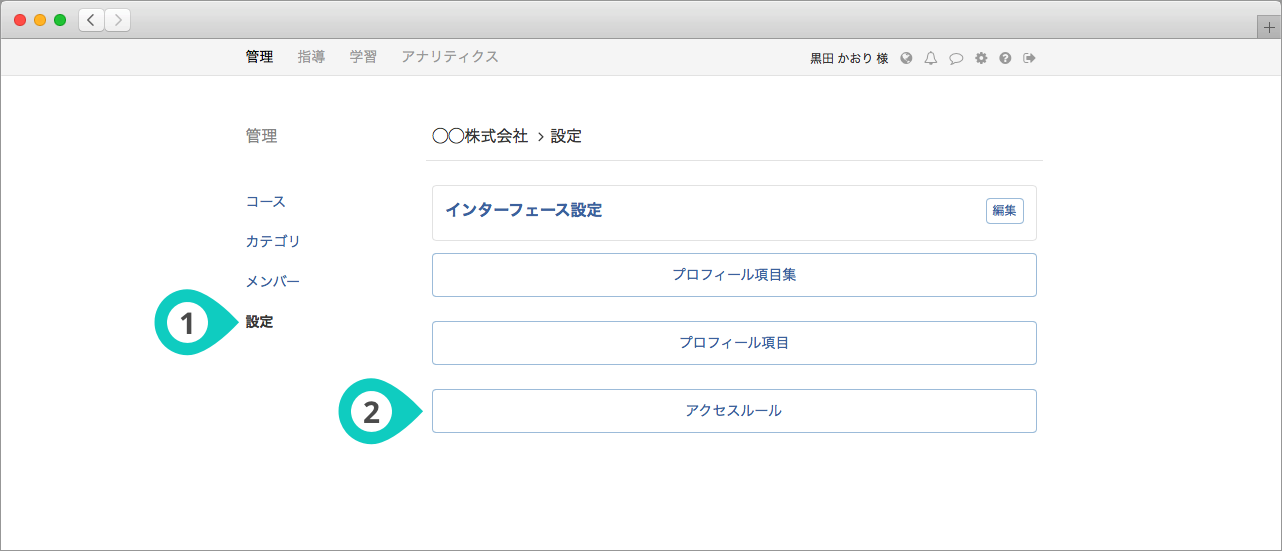Open the help question mark icon
Viewport: 1282px width, 551px height.
pyautogui.click(x=1005, y=58)
